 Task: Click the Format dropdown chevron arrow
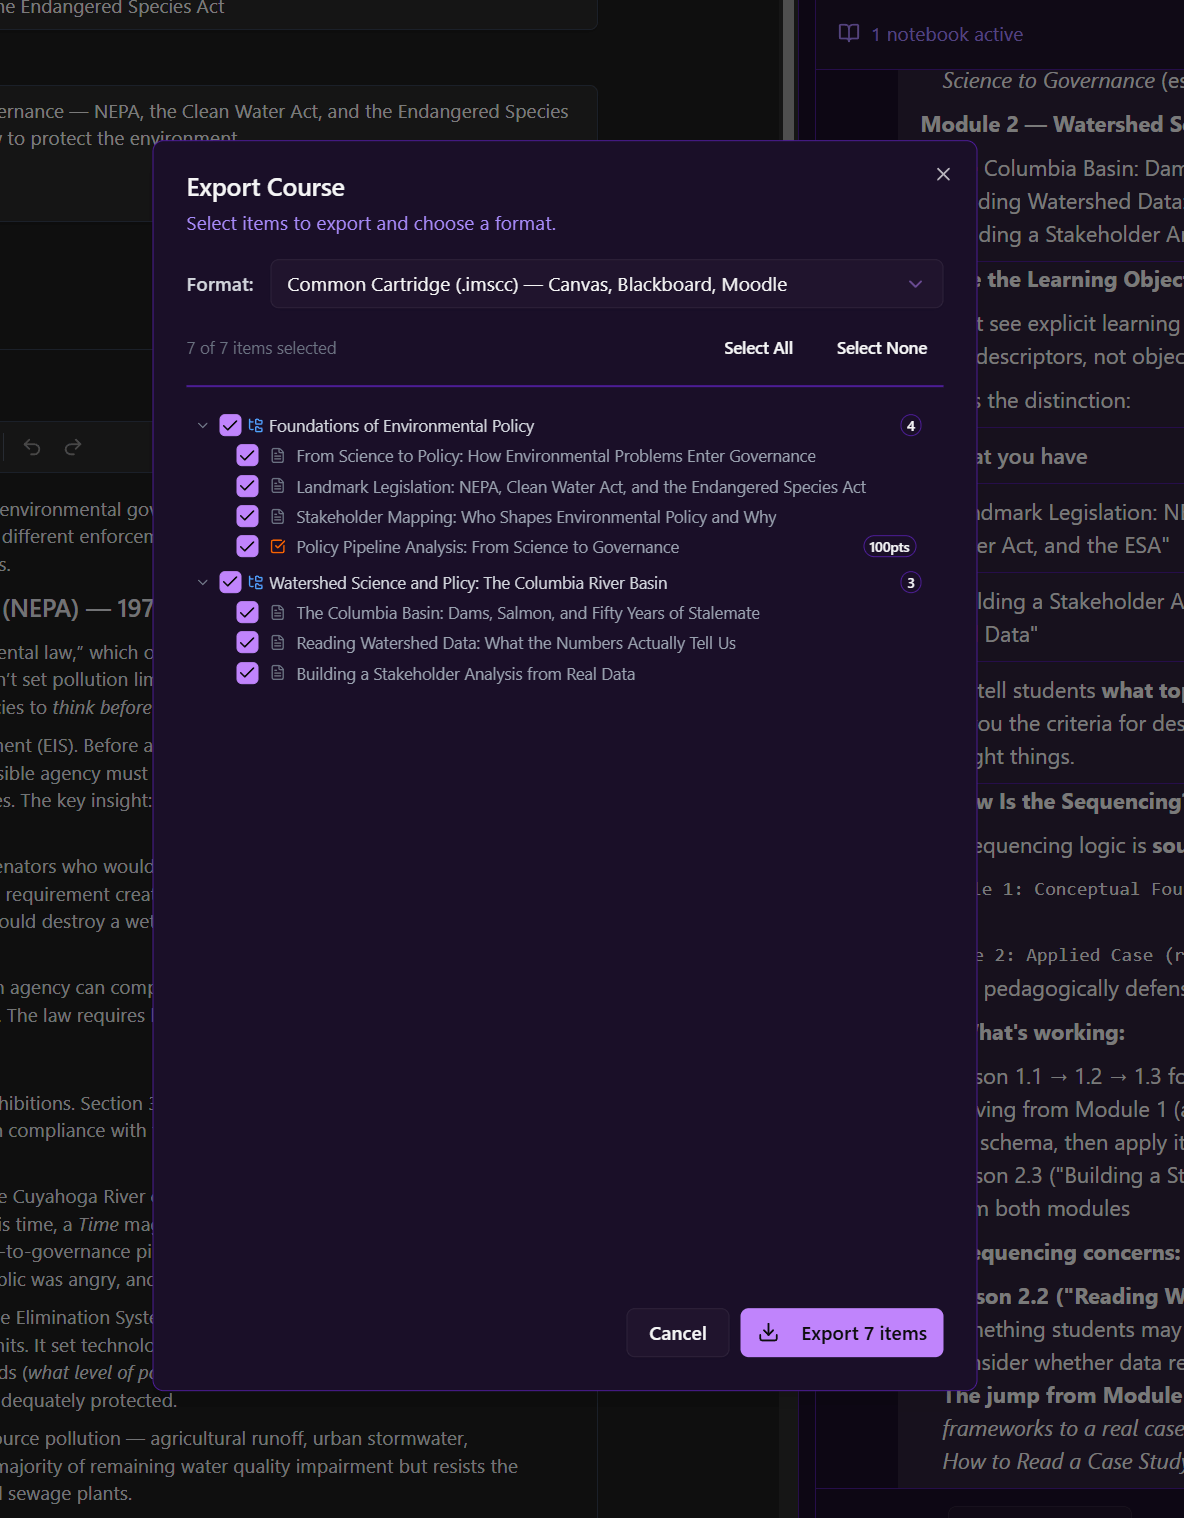click(x=915, y=284)
